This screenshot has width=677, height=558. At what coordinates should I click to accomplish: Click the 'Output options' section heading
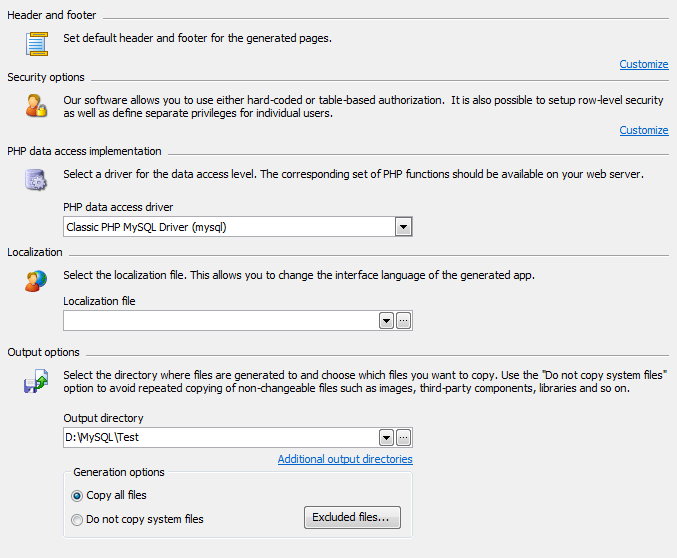(43, 352)
